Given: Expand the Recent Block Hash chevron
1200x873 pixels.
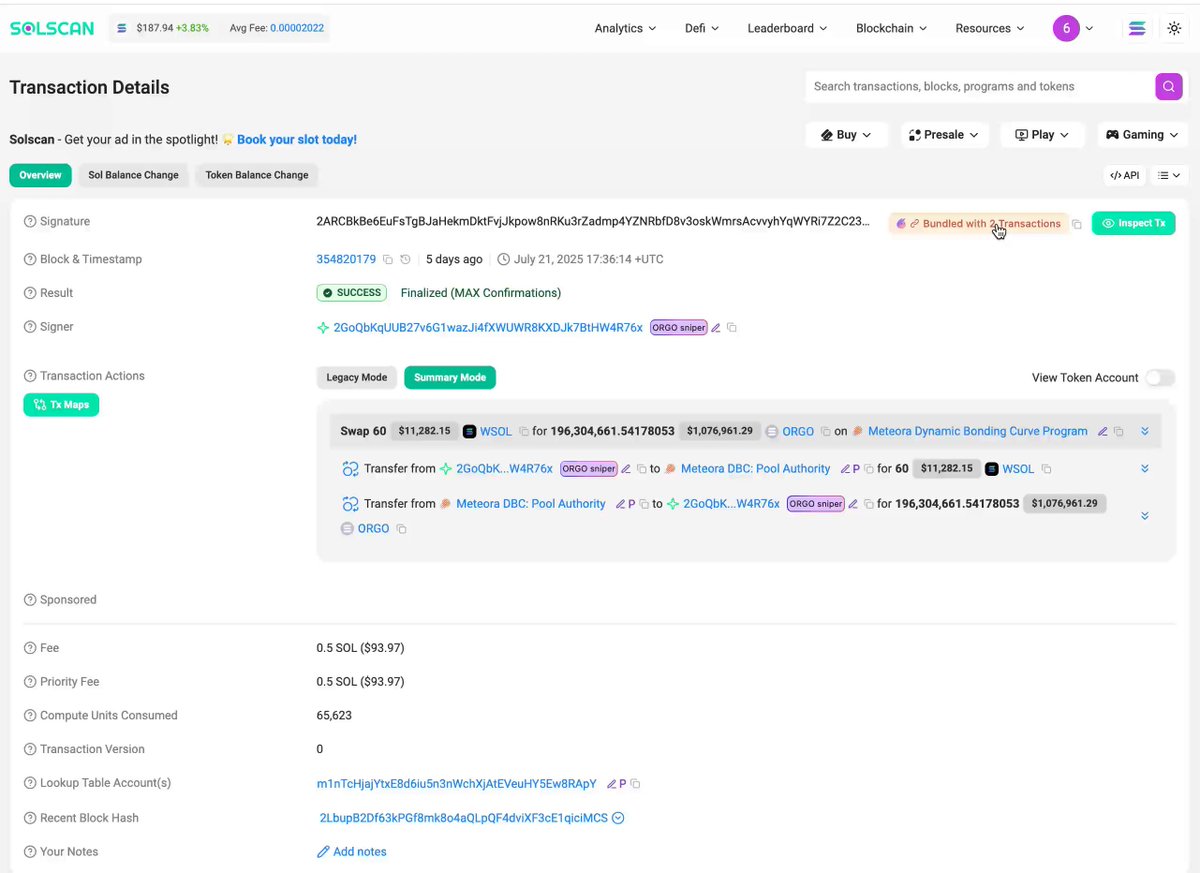Looking at the screenshot, I should point(618,818).
